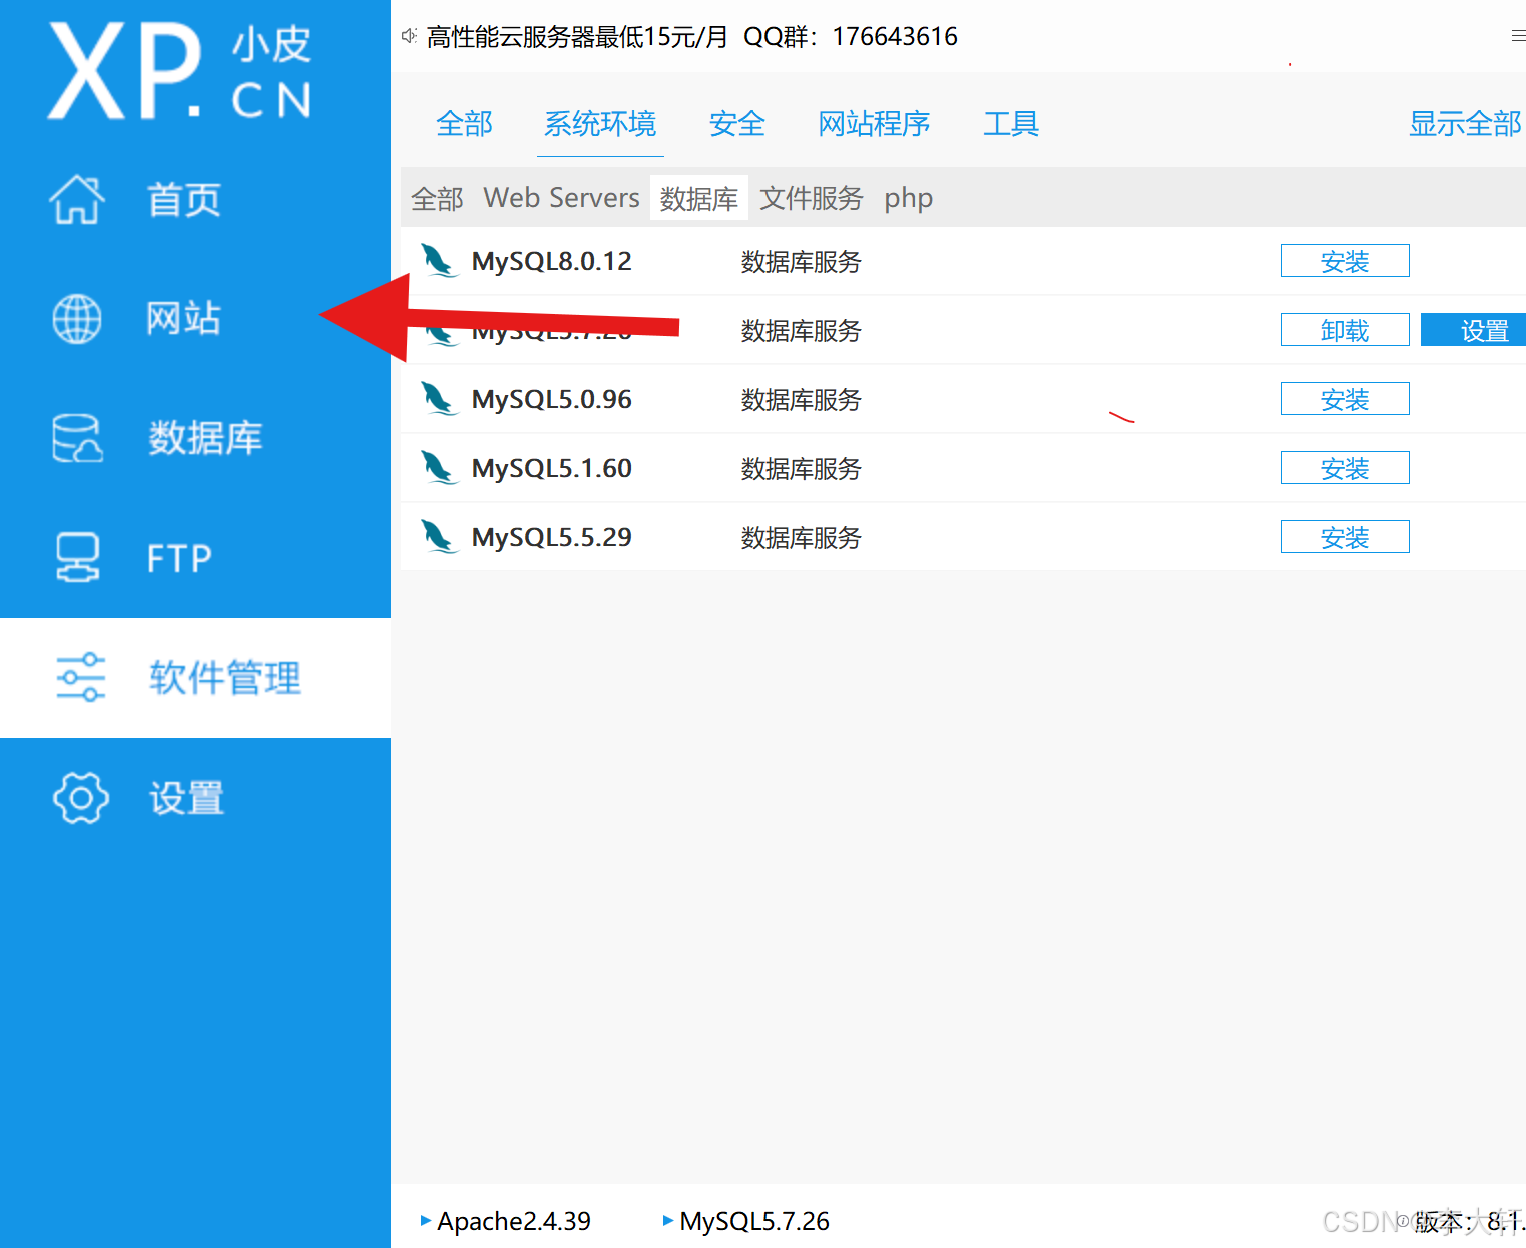Select the 全部 sub-filter tab
Viewport: 1526px width, 1248px height.
coord(437,198)
